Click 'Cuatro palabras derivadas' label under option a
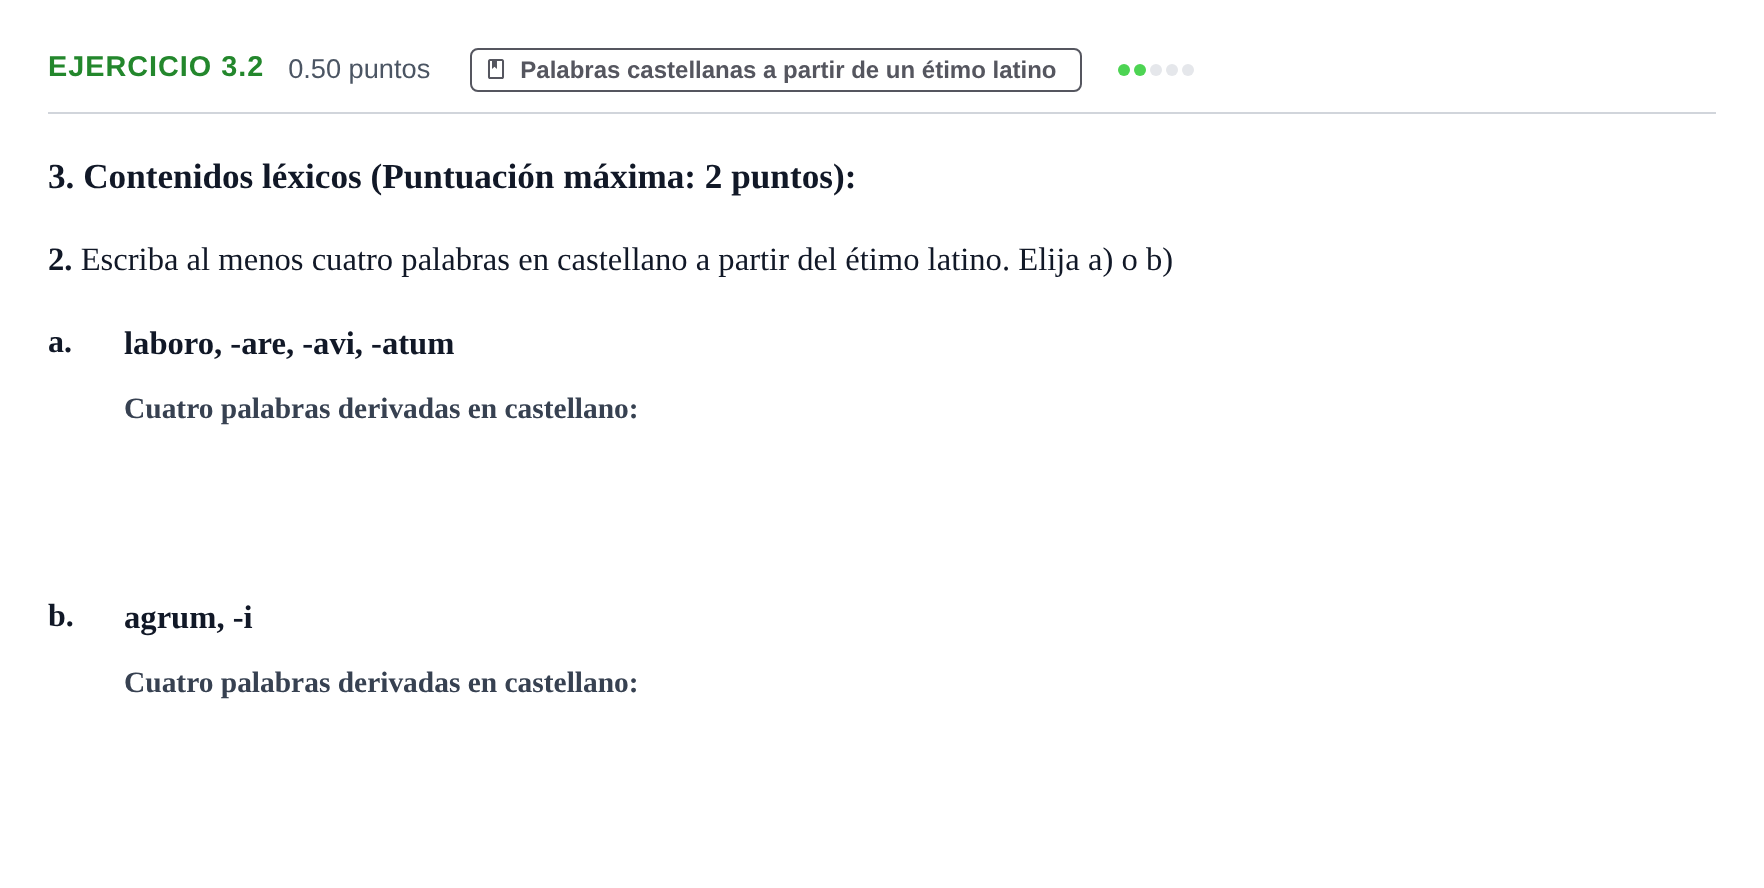1764x888 pixels. 381,409
